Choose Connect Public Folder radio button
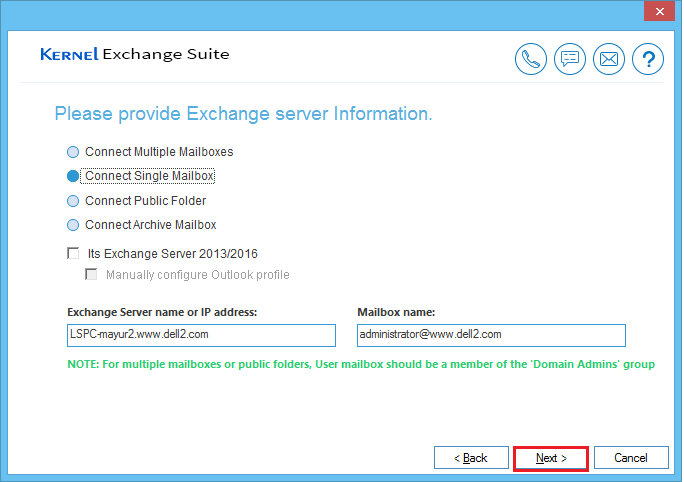 pyautogui.click(x=73, y=201)
